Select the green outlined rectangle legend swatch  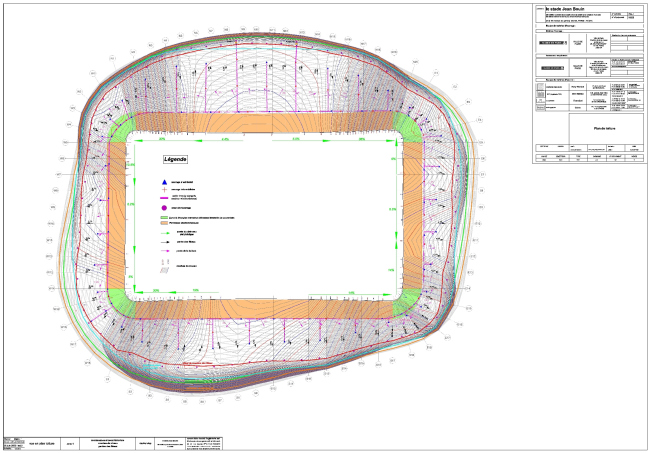coord(162,216)
